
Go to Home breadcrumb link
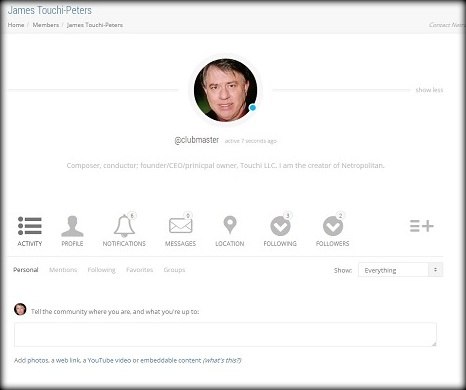[16, 25]
